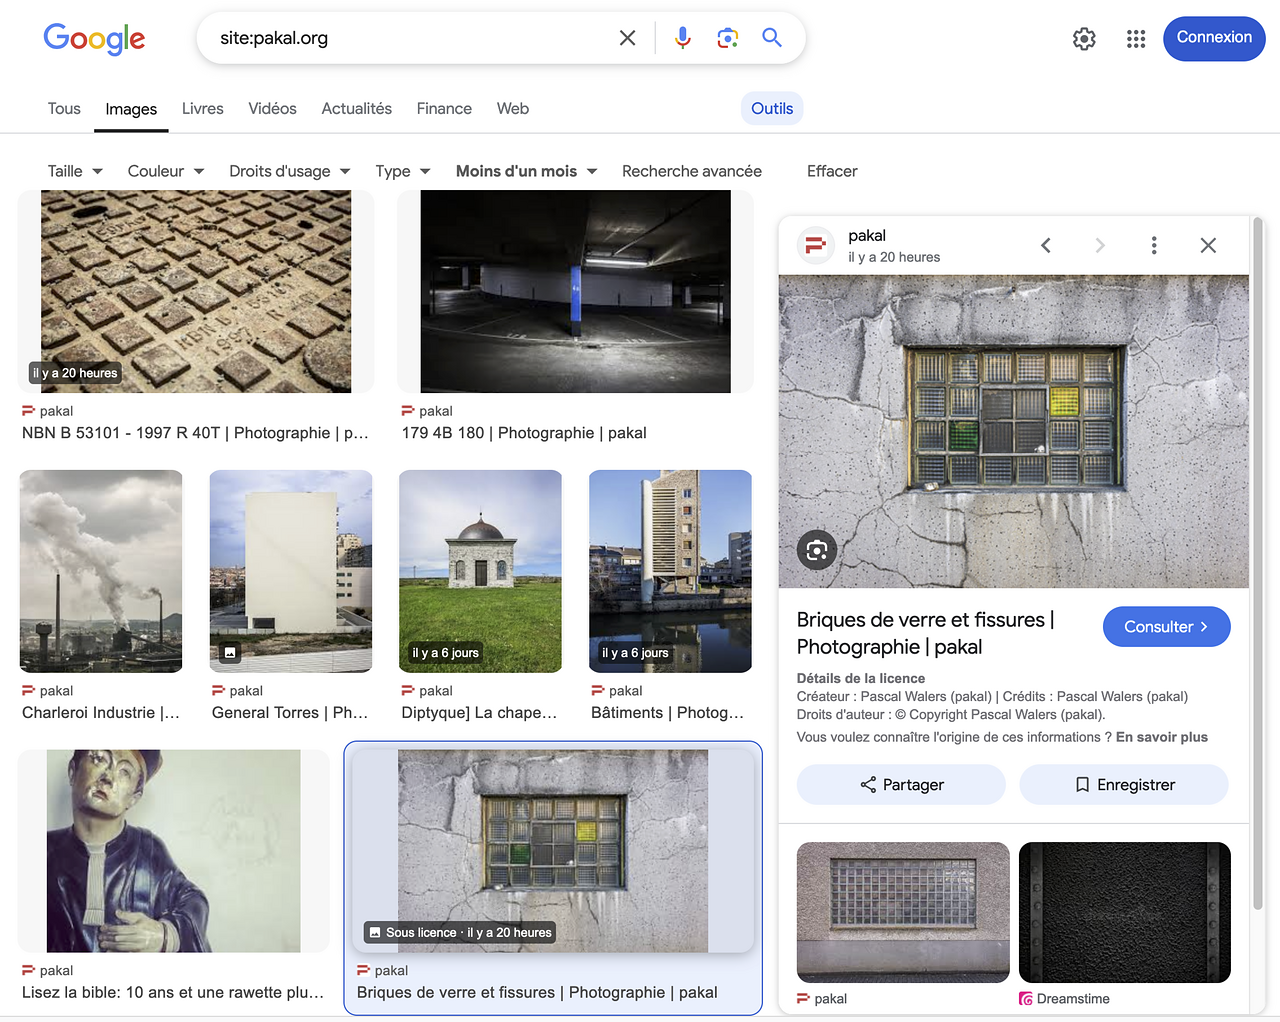This screenshot has height=1022, width=1280.
Task: Open the three-dot menu in the image panel
Action: [1154, 244]
